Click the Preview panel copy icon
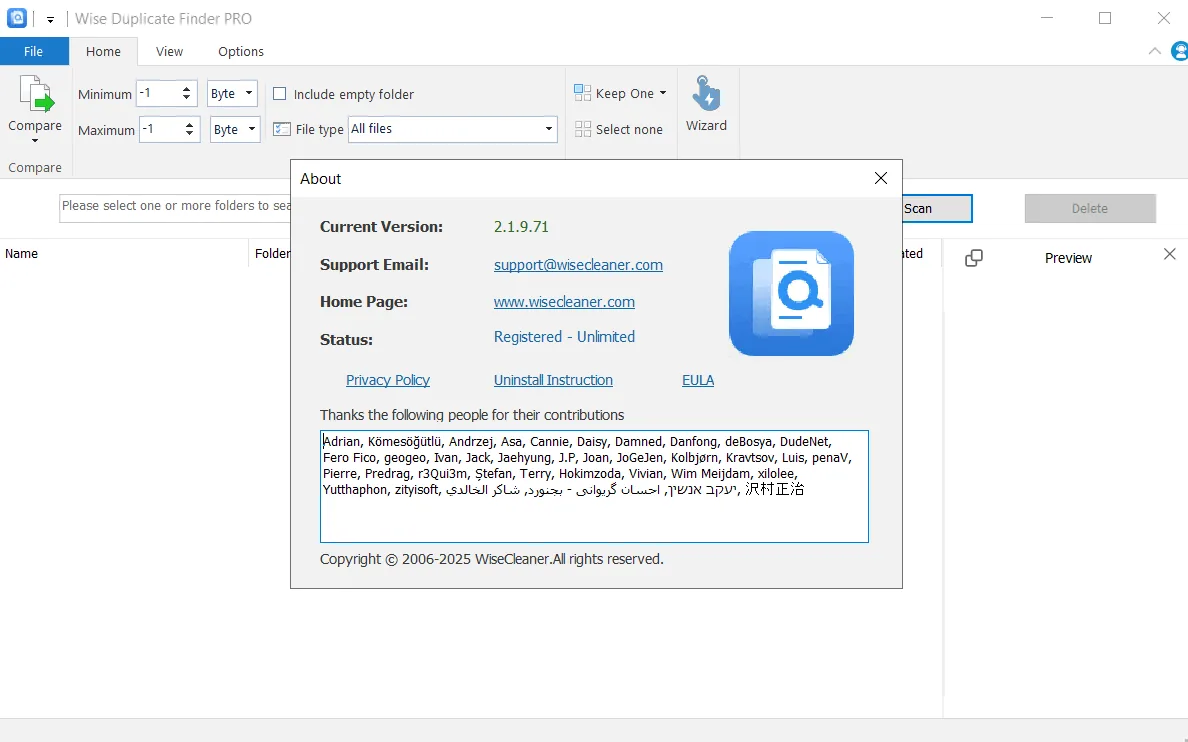1188x742 pixels. pos(974,258)
